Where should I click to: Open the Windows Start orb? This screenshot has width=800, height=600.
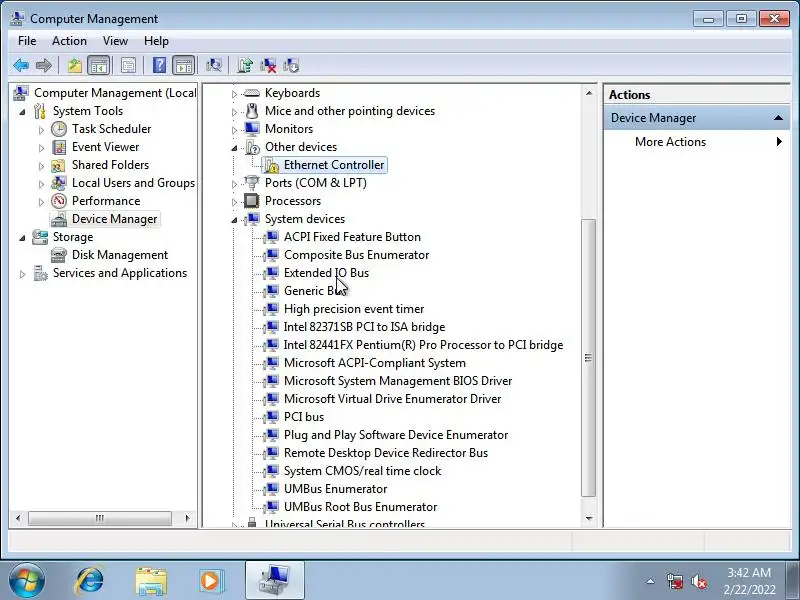(27, 581)
